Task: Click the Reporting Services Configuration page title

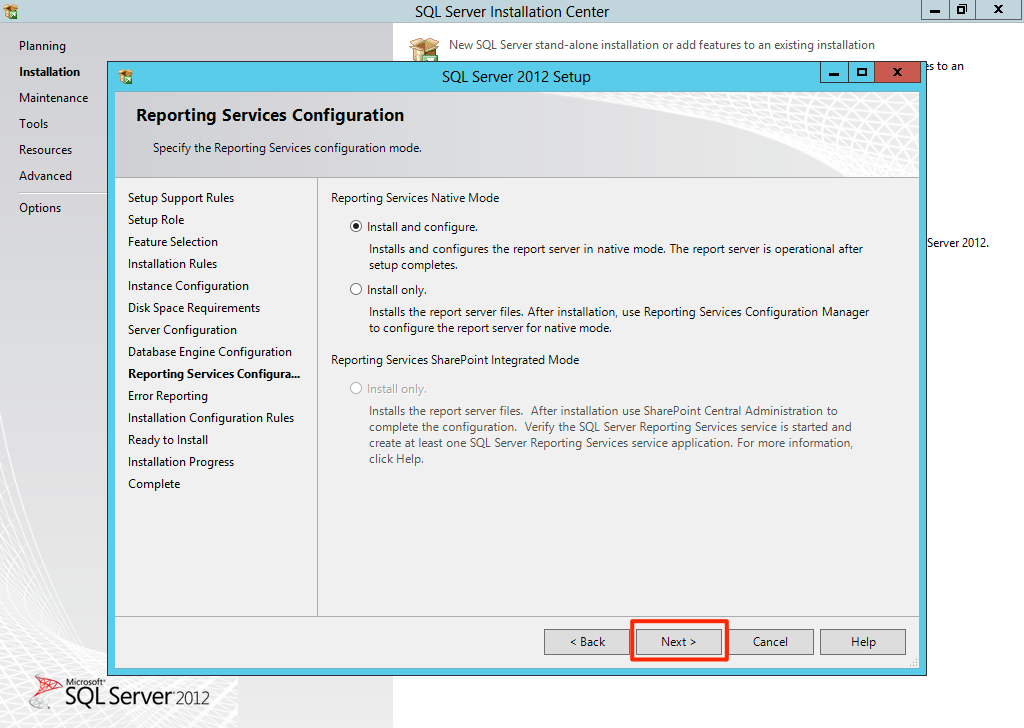Action: pyautogui.click(x=270, y=116)
